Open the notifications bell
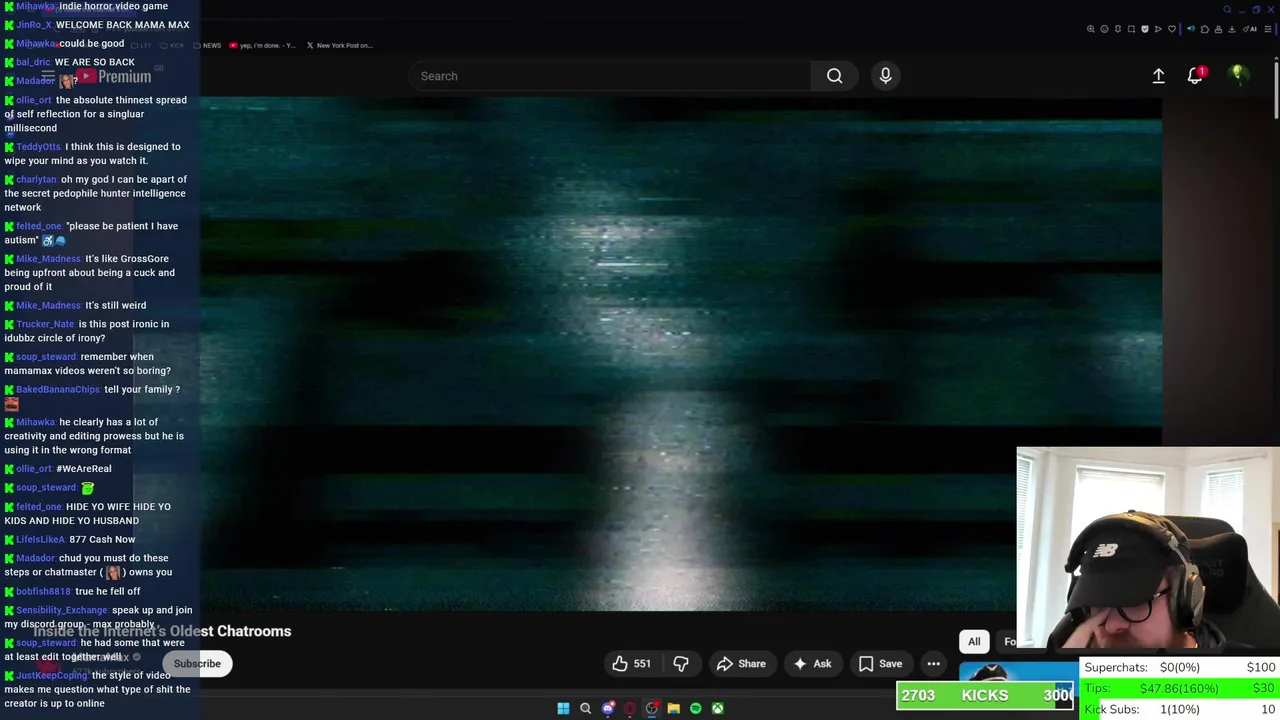Viewport: 1280px width, 720px height. [1195, 76]
